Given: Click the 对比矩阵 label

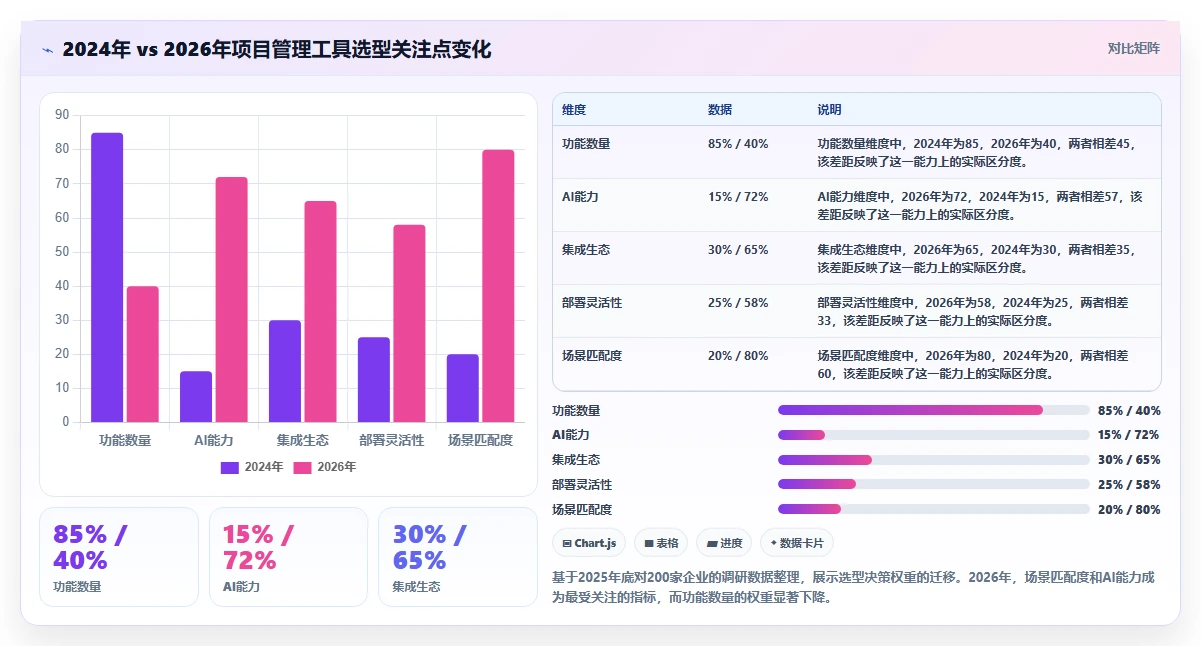Looking at the screenshot, I should click(x=1134, y=48).
